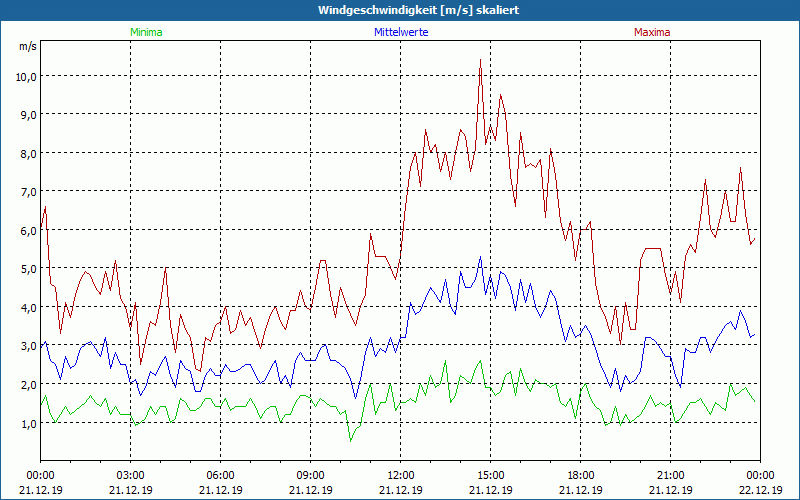Image resolution: width=800 pixels, height=500 pixels.
Task: Click the 2,0 y-axis value
Action: tap(29, 385)
